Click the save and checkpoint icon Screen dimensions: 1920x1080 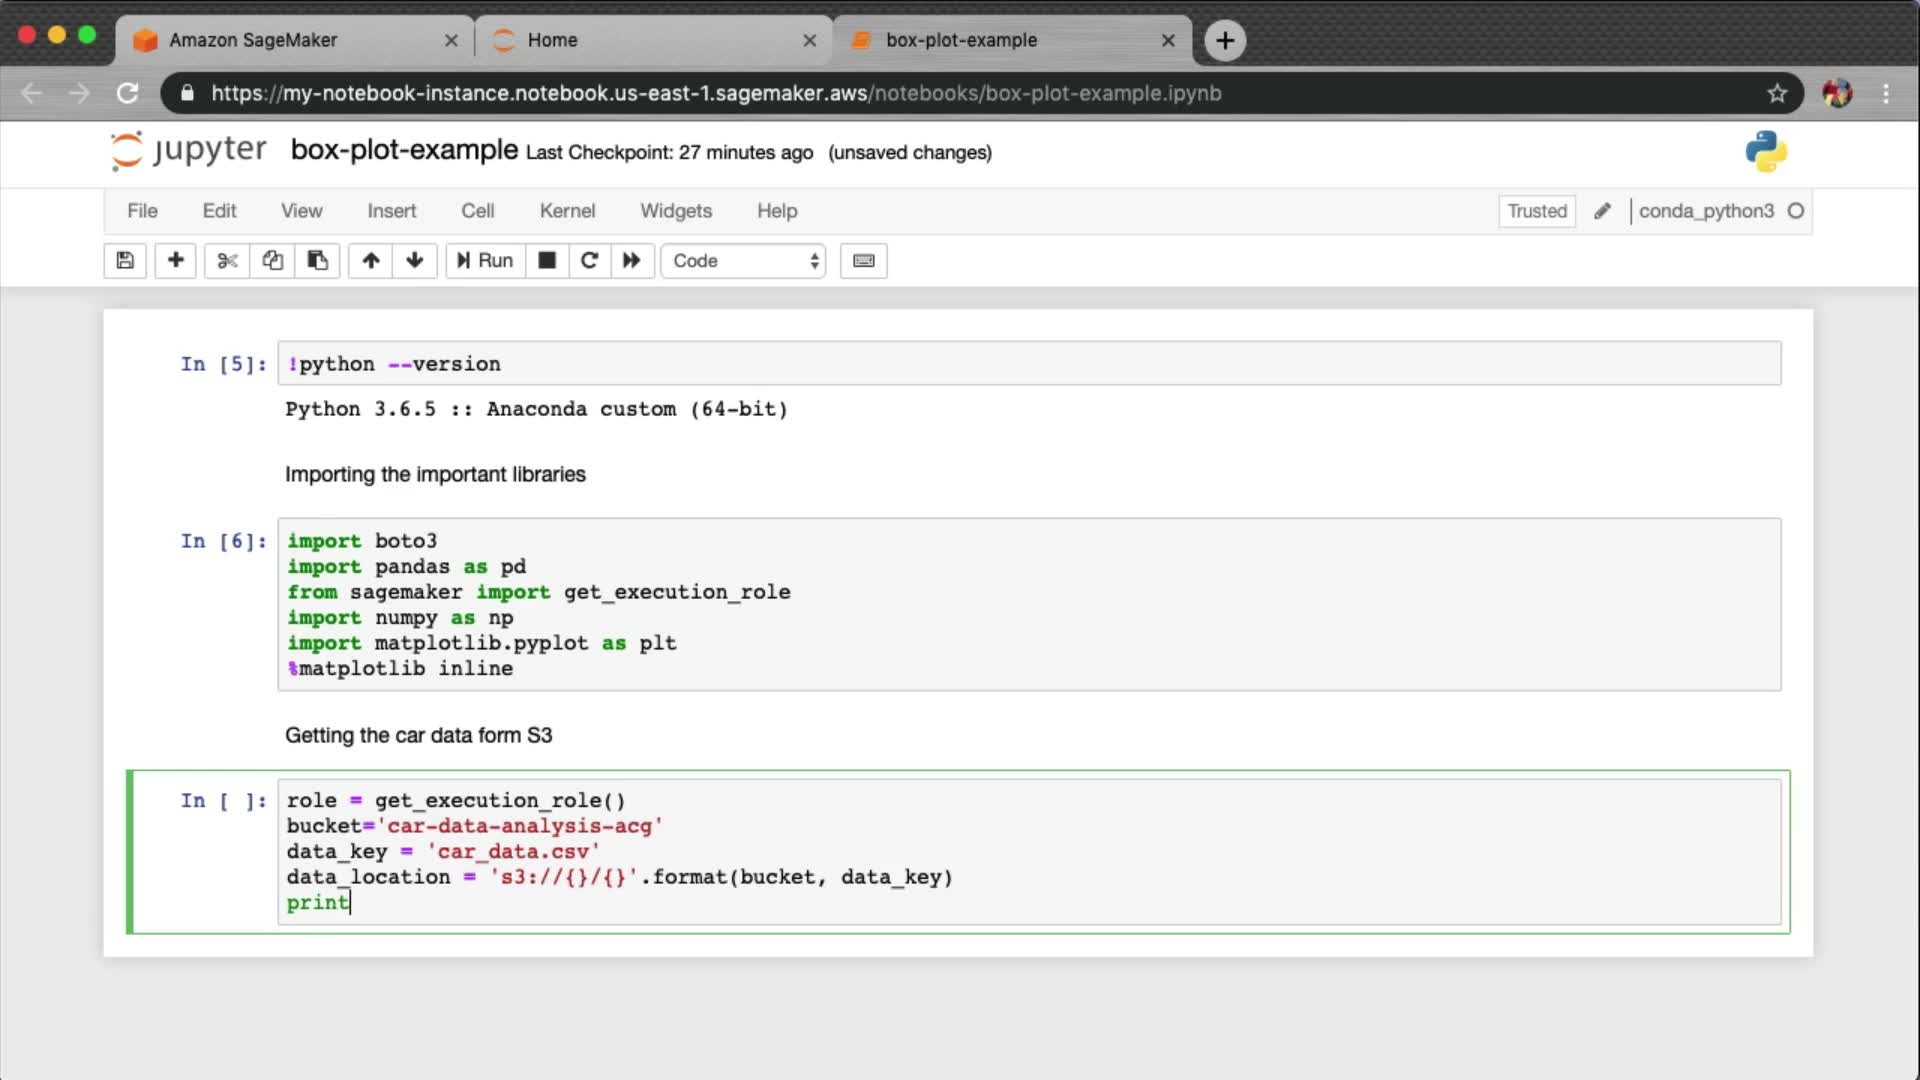click(125, 261)
